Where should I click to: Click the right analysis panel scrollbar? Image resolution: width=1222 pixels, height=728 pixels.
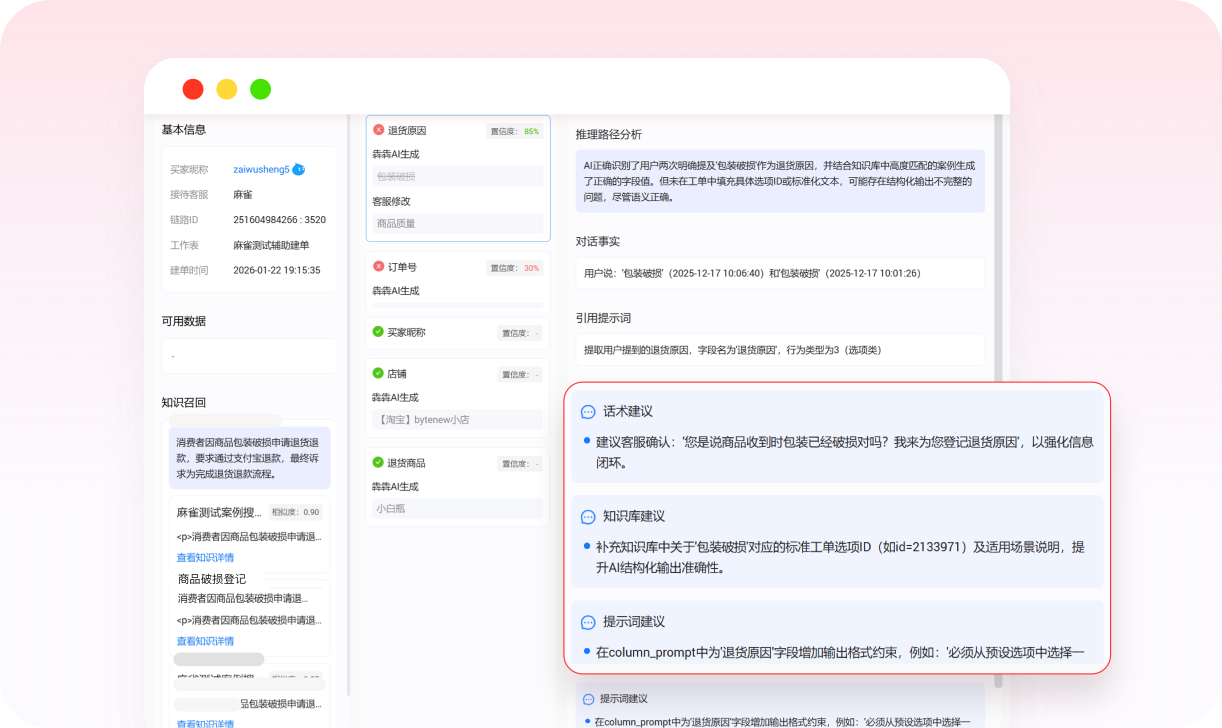(998, 400)
